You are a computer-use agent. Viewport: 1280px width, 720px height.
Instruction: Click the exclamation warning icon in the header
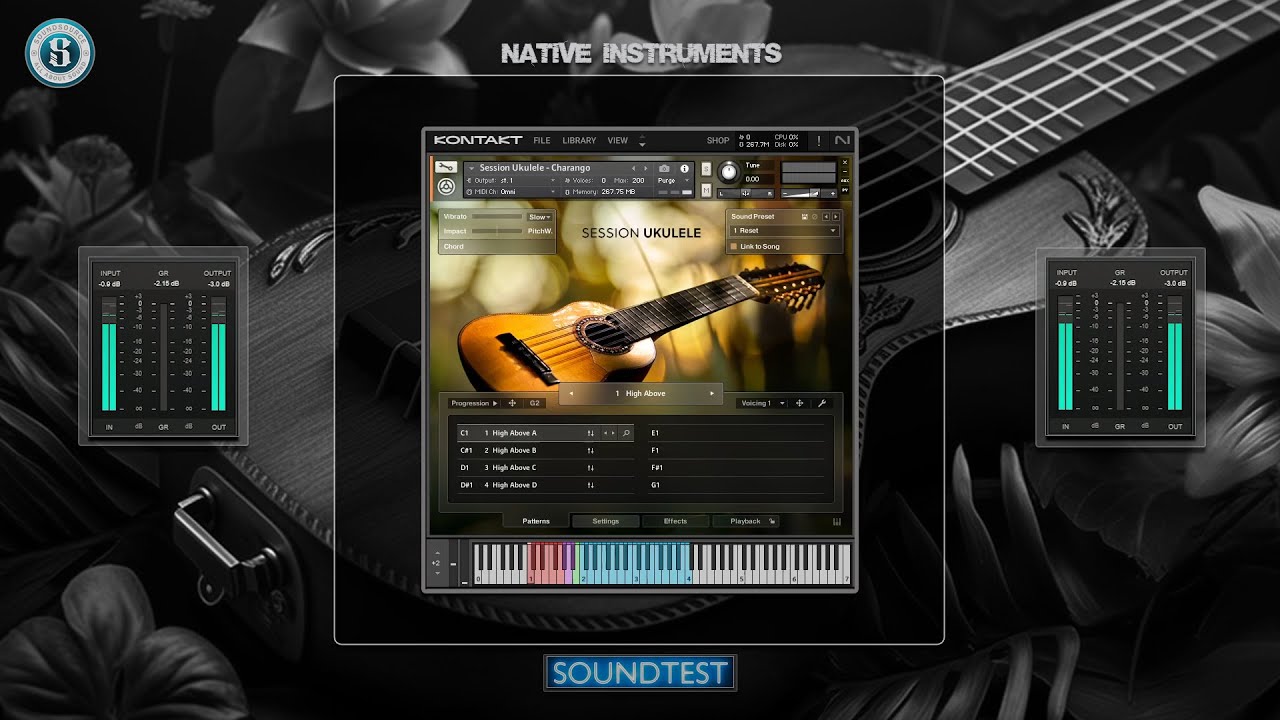pos(819,141)
